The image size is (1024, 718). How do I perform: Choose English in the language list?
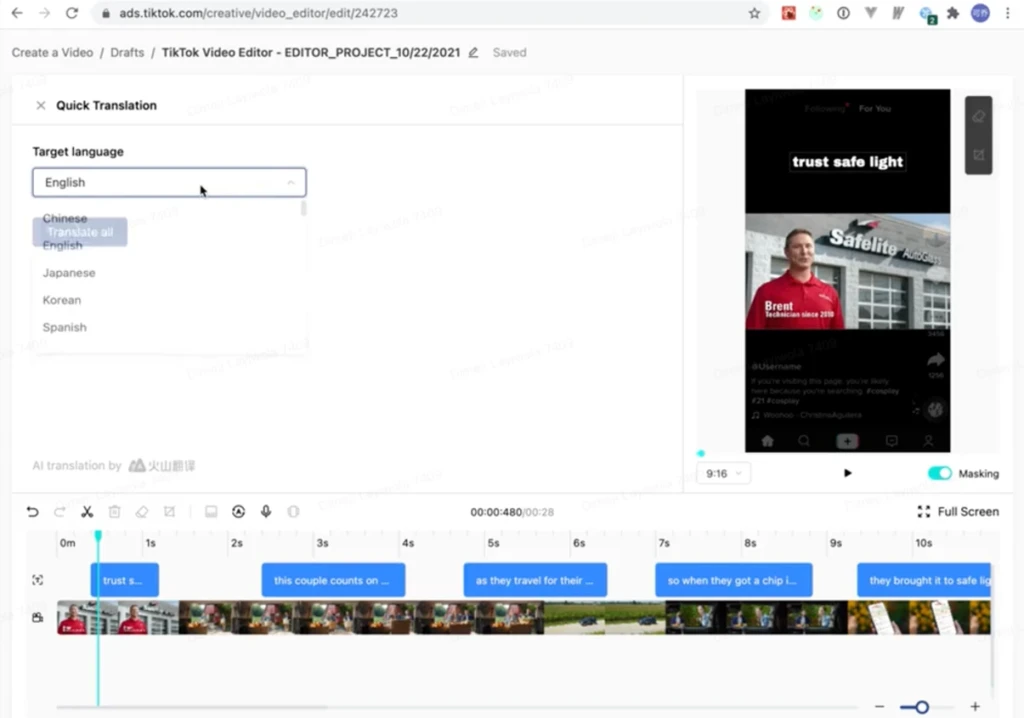(x=63, y=246)
